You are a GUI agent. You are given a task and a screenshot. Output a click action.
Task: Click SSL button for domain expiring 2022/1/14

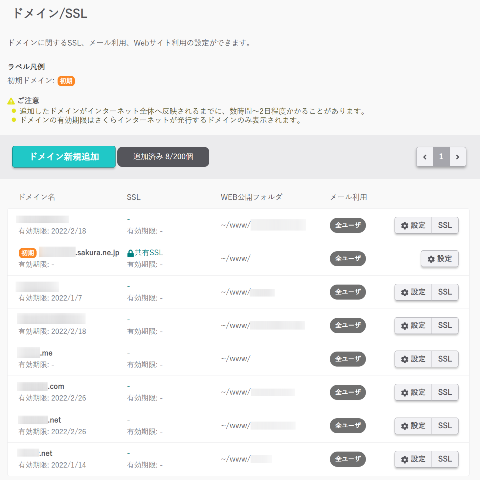(445, 459)
